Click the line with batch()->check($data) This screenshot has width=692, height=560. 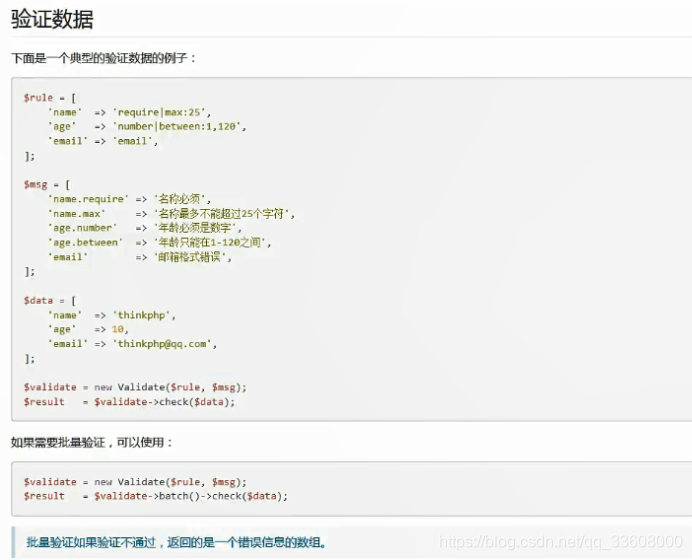click(156, 496)
